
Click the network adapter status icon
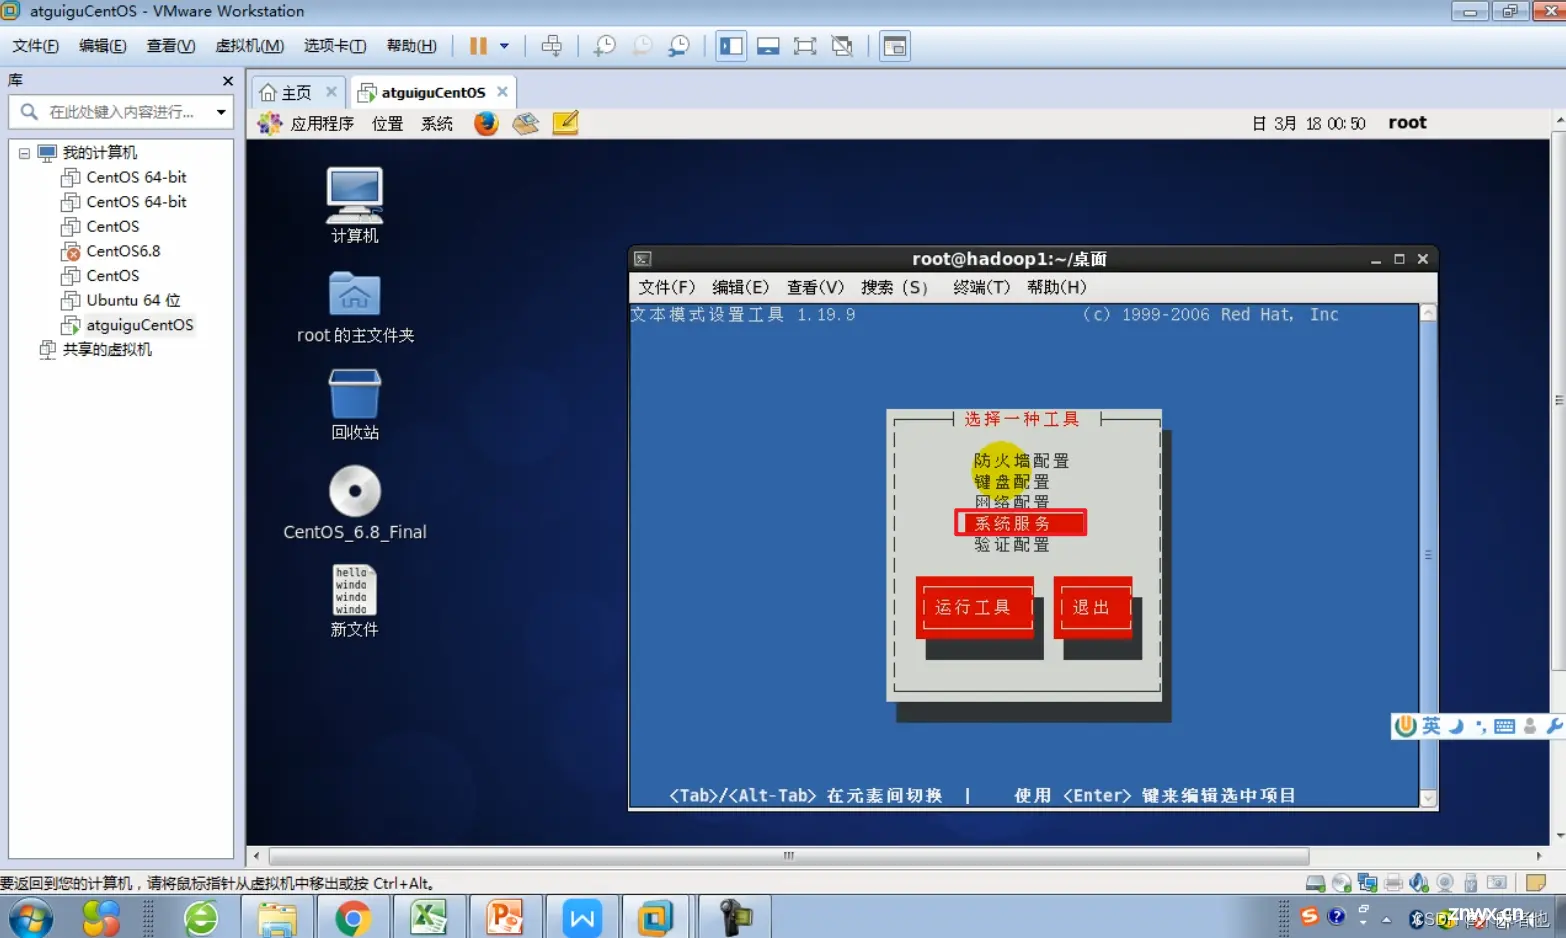coord(1367,883)
